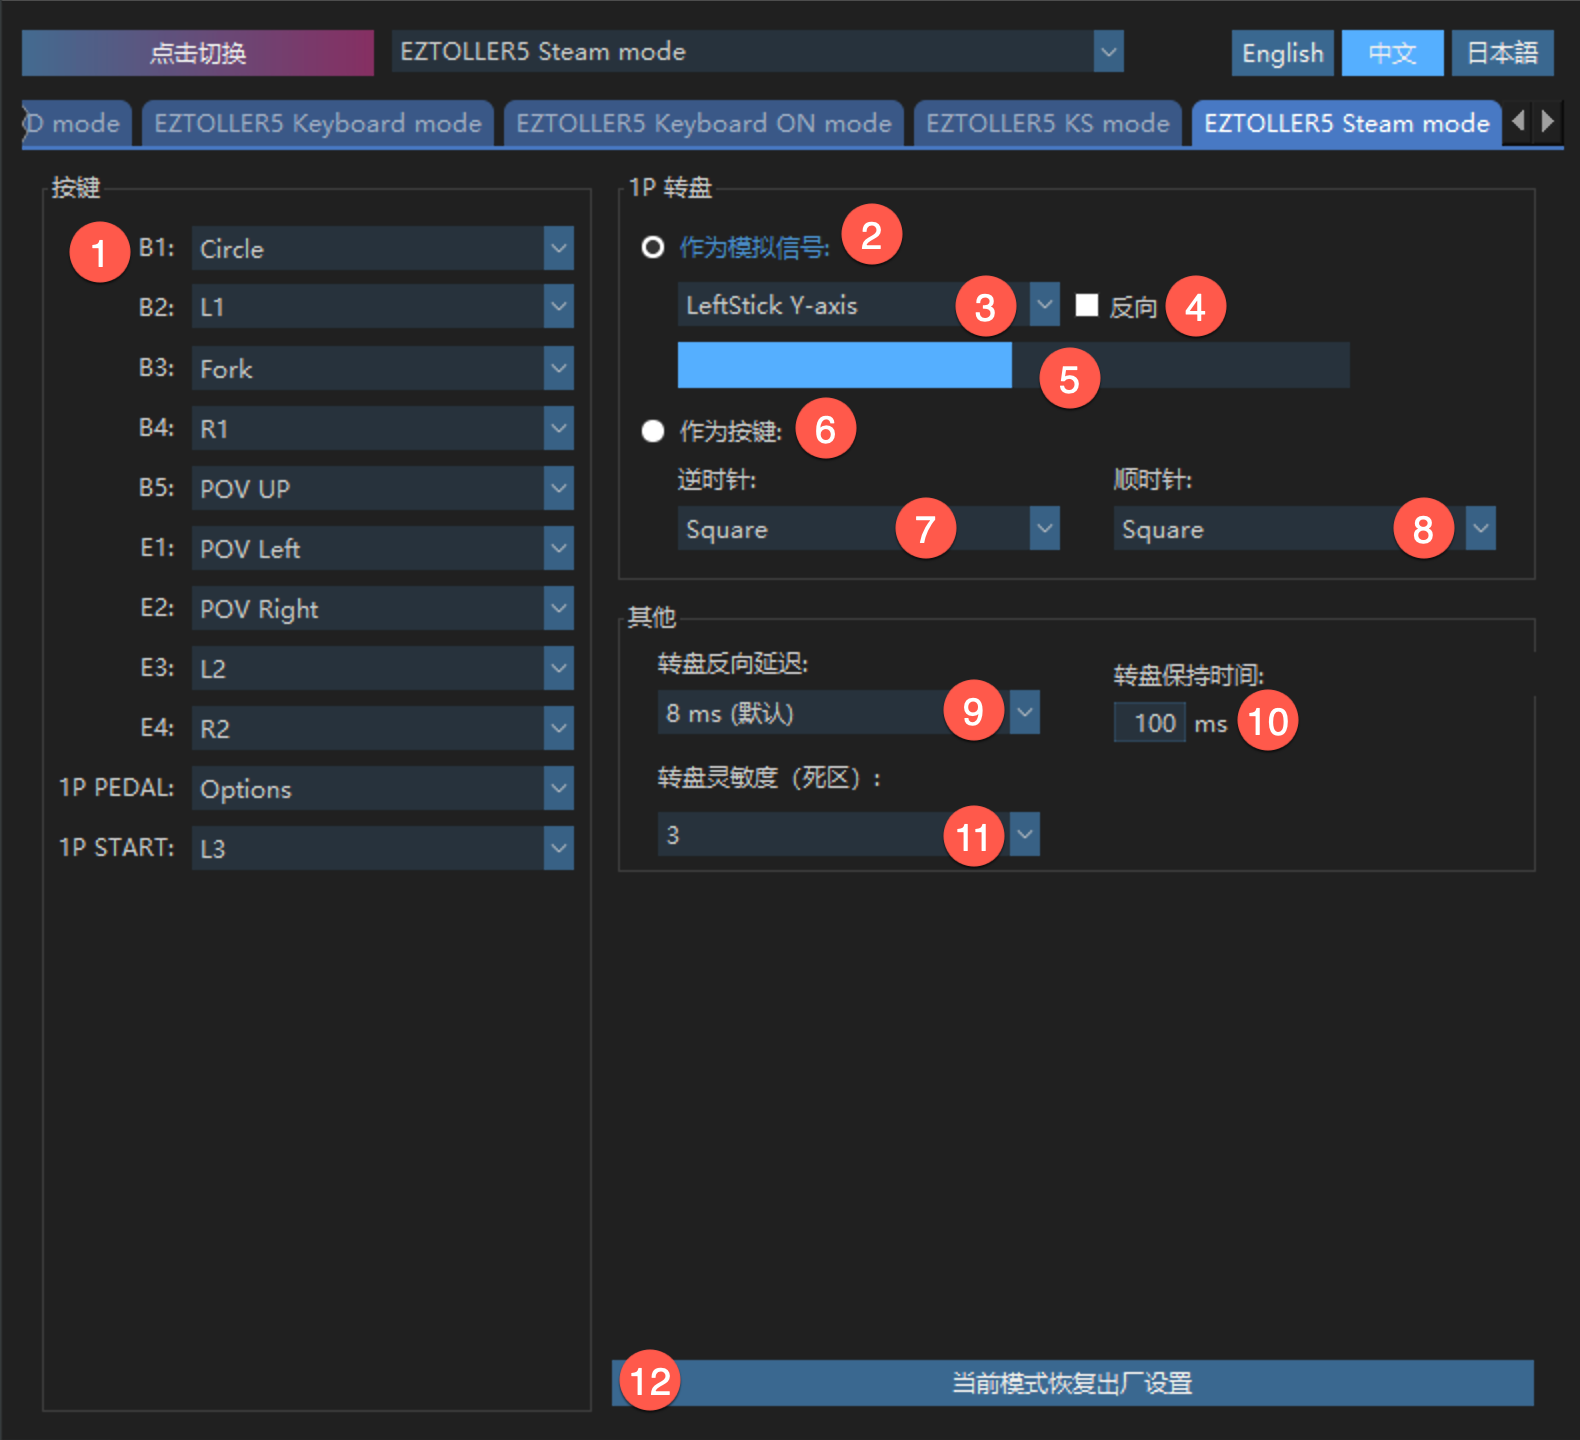This screenshot has height=1440, width=1580.
Task: Toggle the 反向 checkbox
Action: tap(1087, 305)
